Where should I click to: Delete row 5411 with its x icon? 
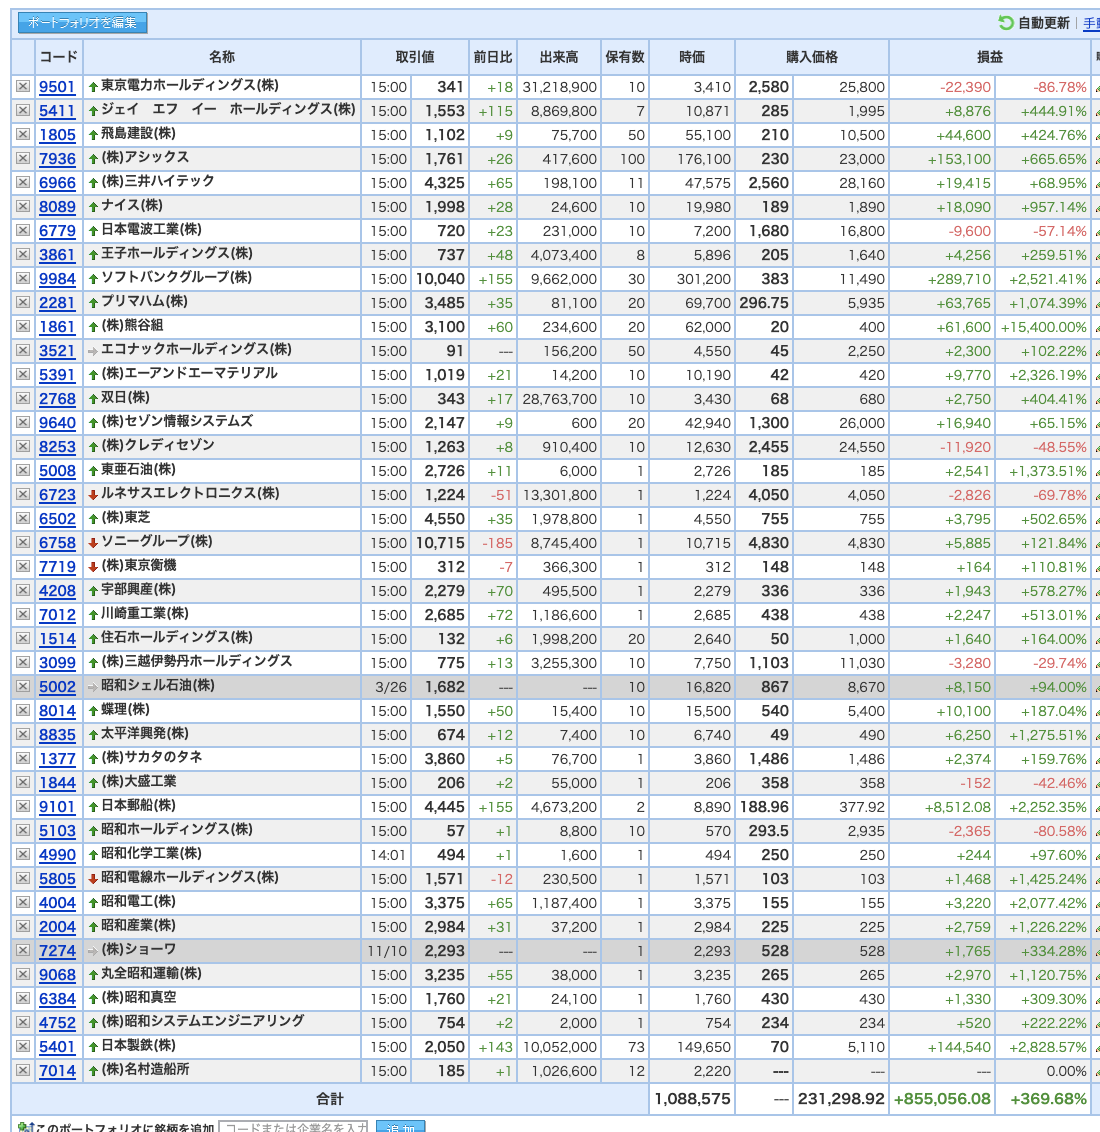23,110
